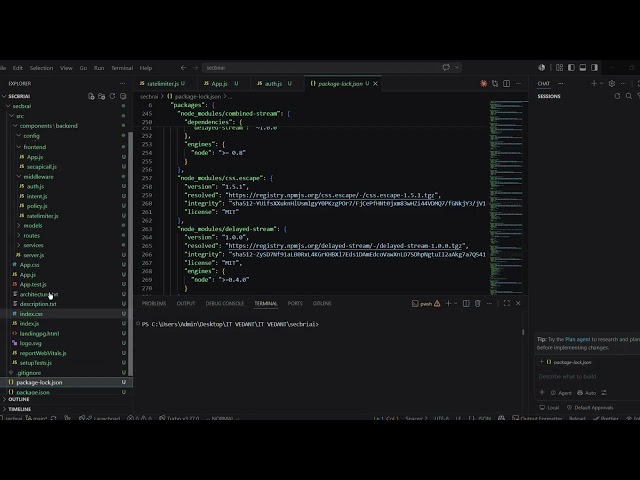Split the editor to the right
Image resolution: width=640 pixels, height=480 pixels.
point(507,83)
